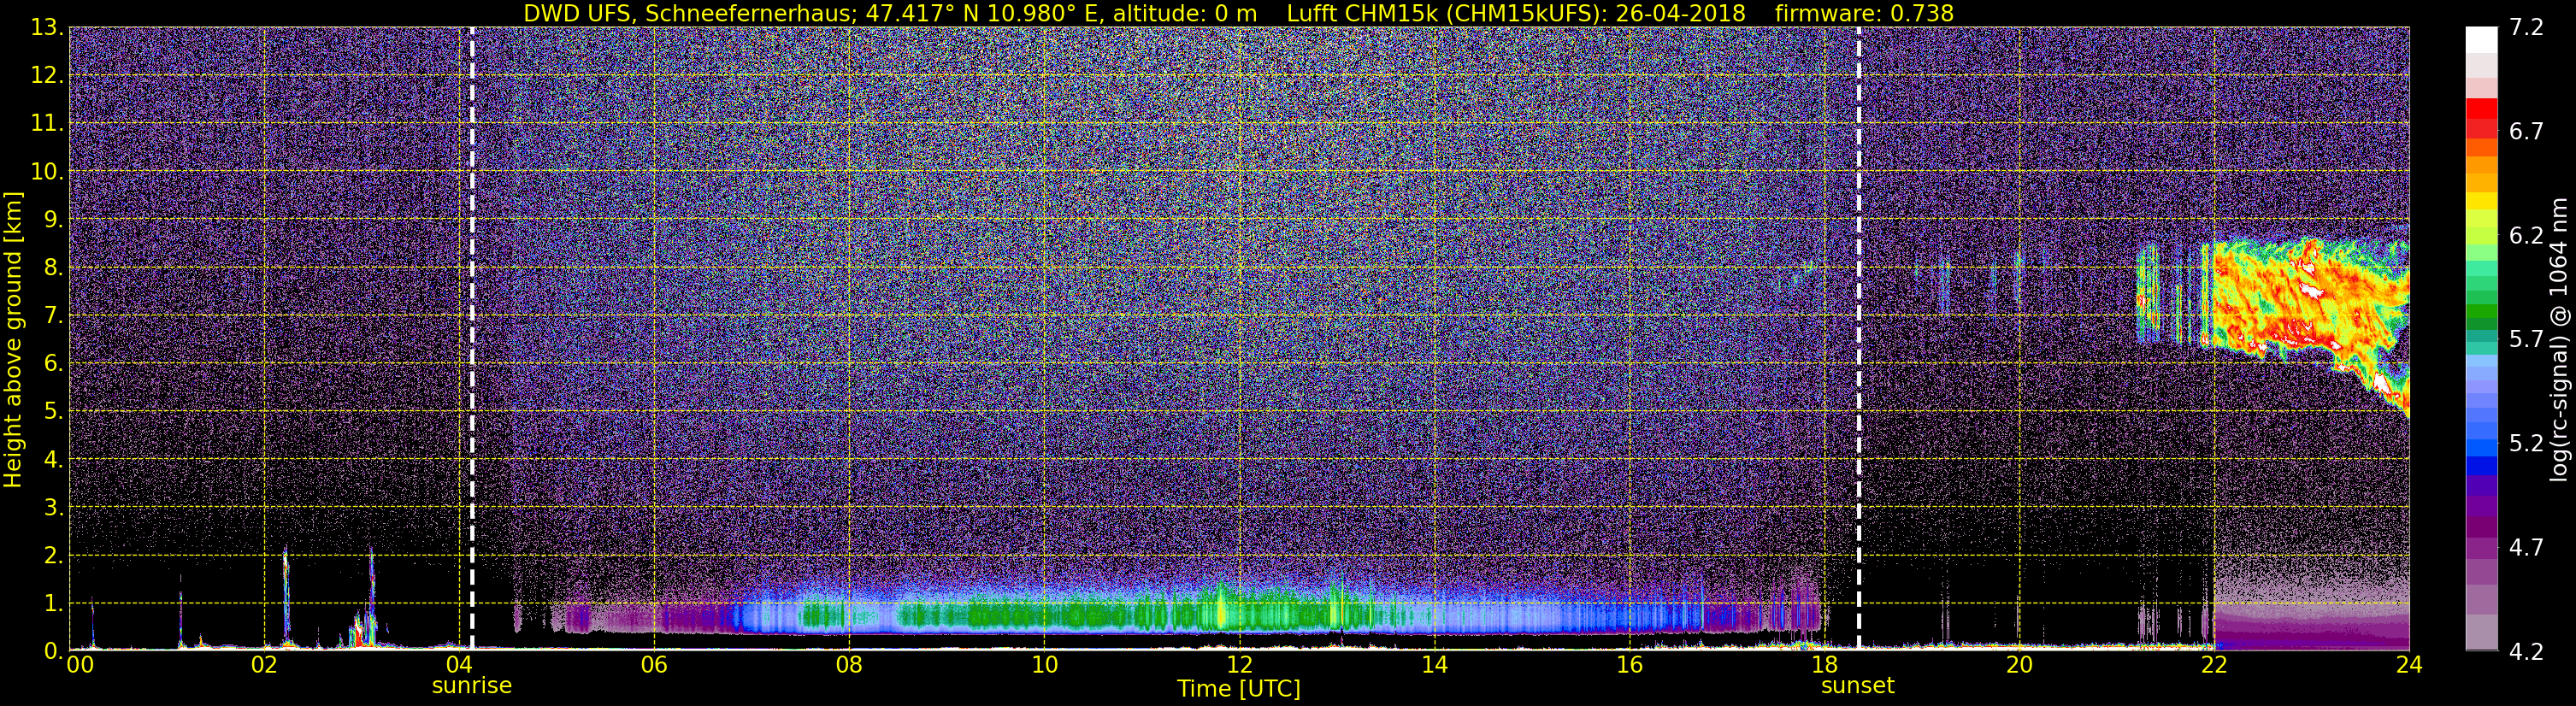This screenshot has height=706, width=2576.
Task: Click the colorbar tick label 6.2
Action: (2526, 236)
